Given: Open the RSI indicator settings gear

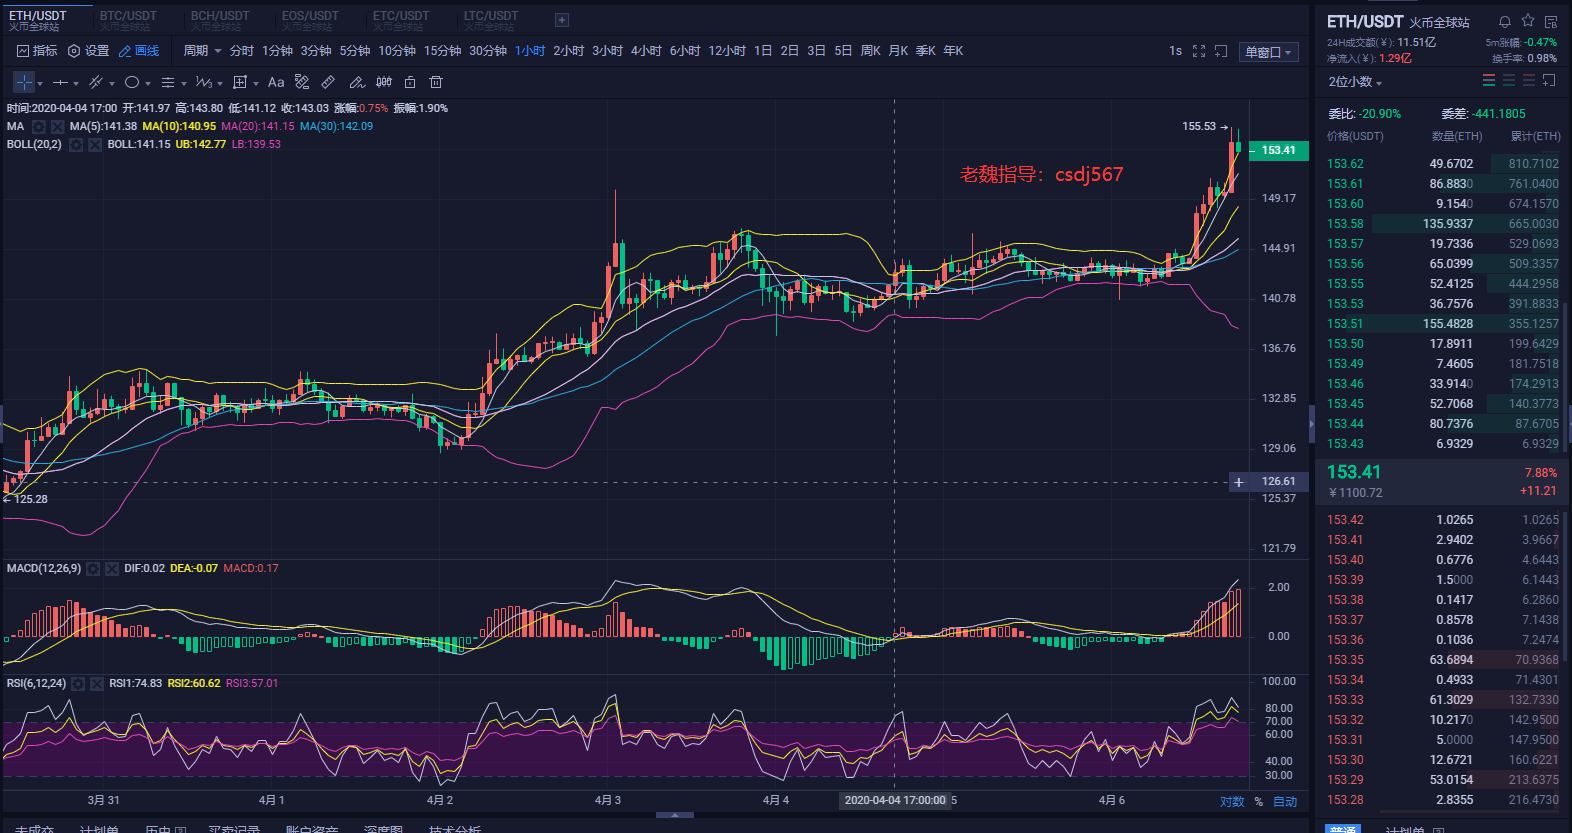Looking at the screenshot, I should [78, 684].
